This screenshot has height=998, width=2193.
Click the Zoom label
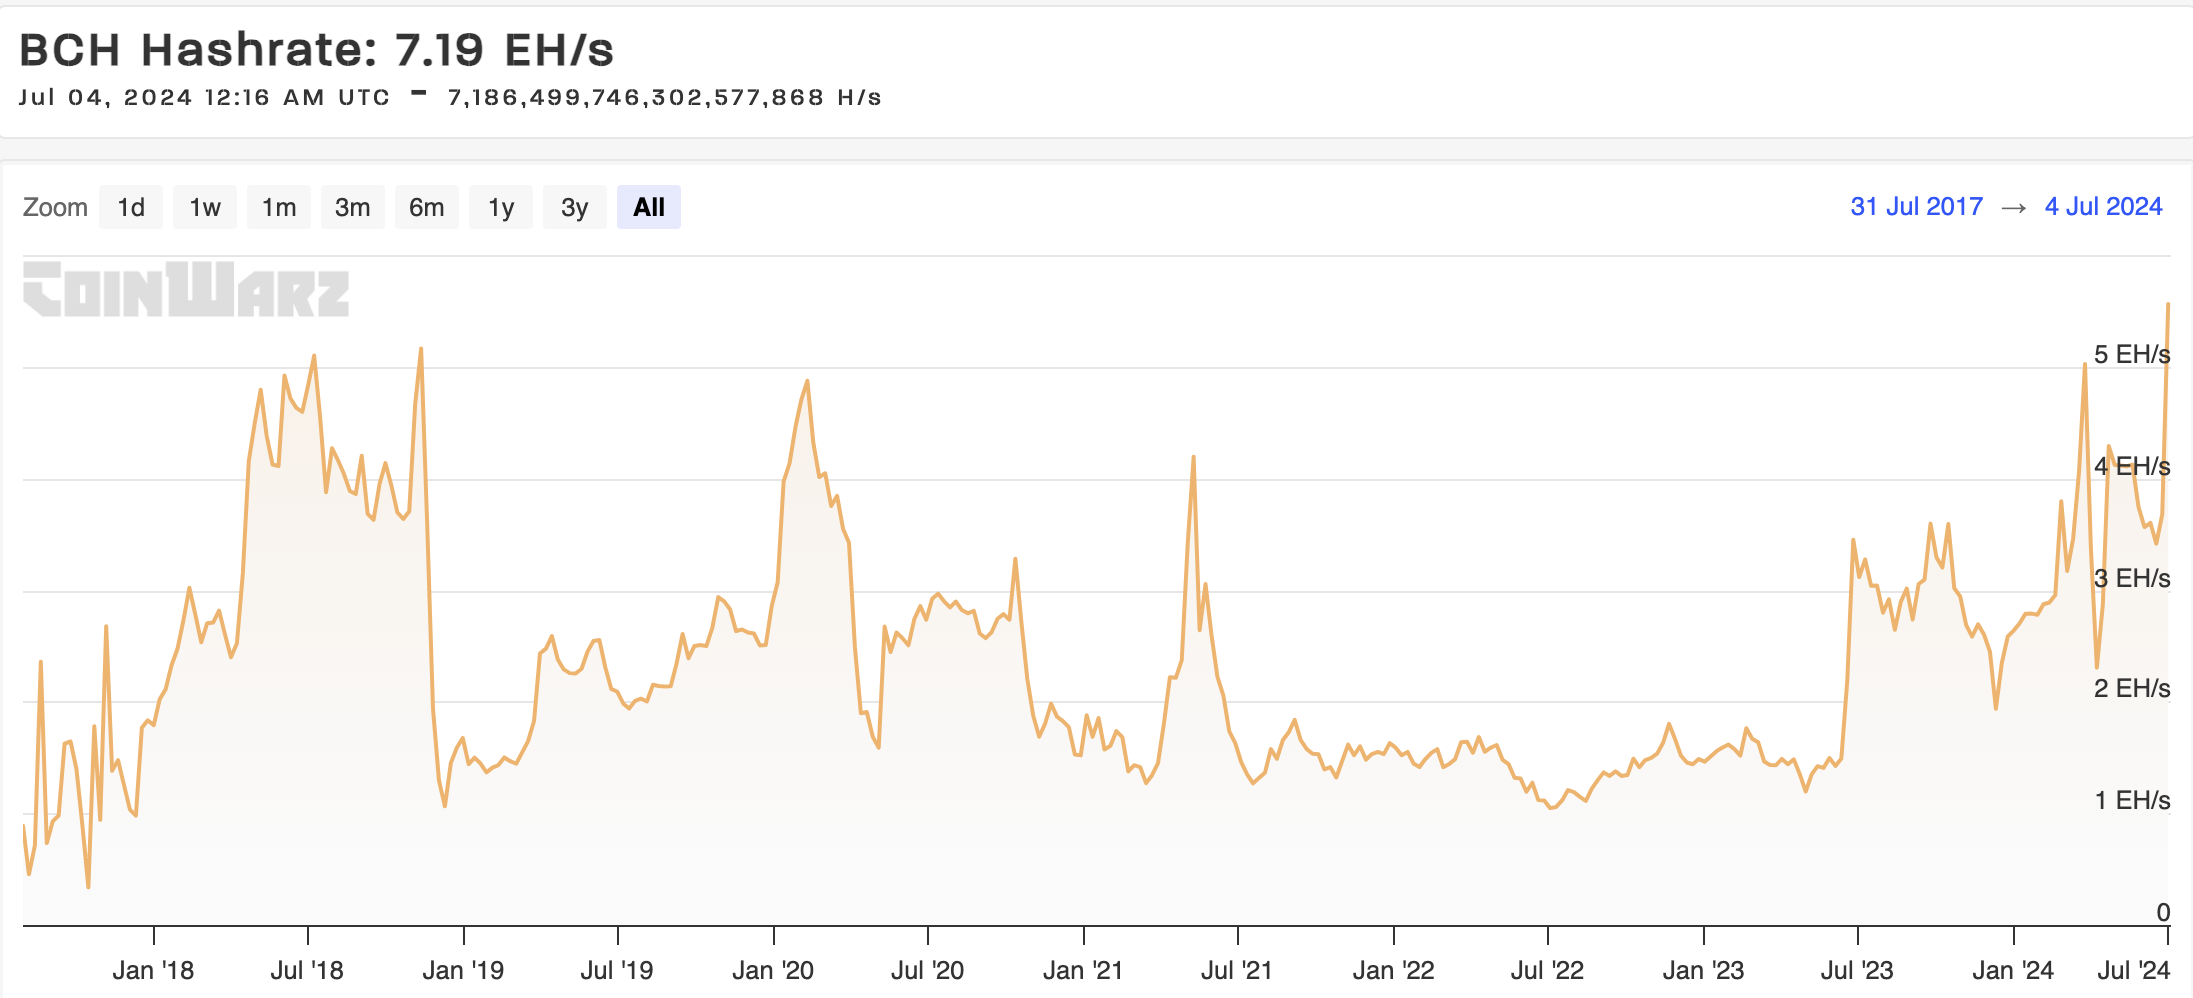click(x=55, y=207)
